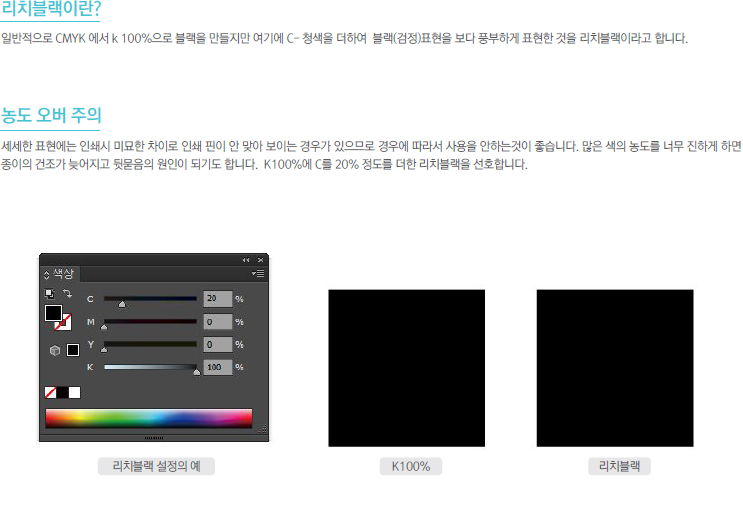Screen dimensions: 743x530
Task: Collapse the panel with double-arrow icon
Action: click(x=246, y=260)
